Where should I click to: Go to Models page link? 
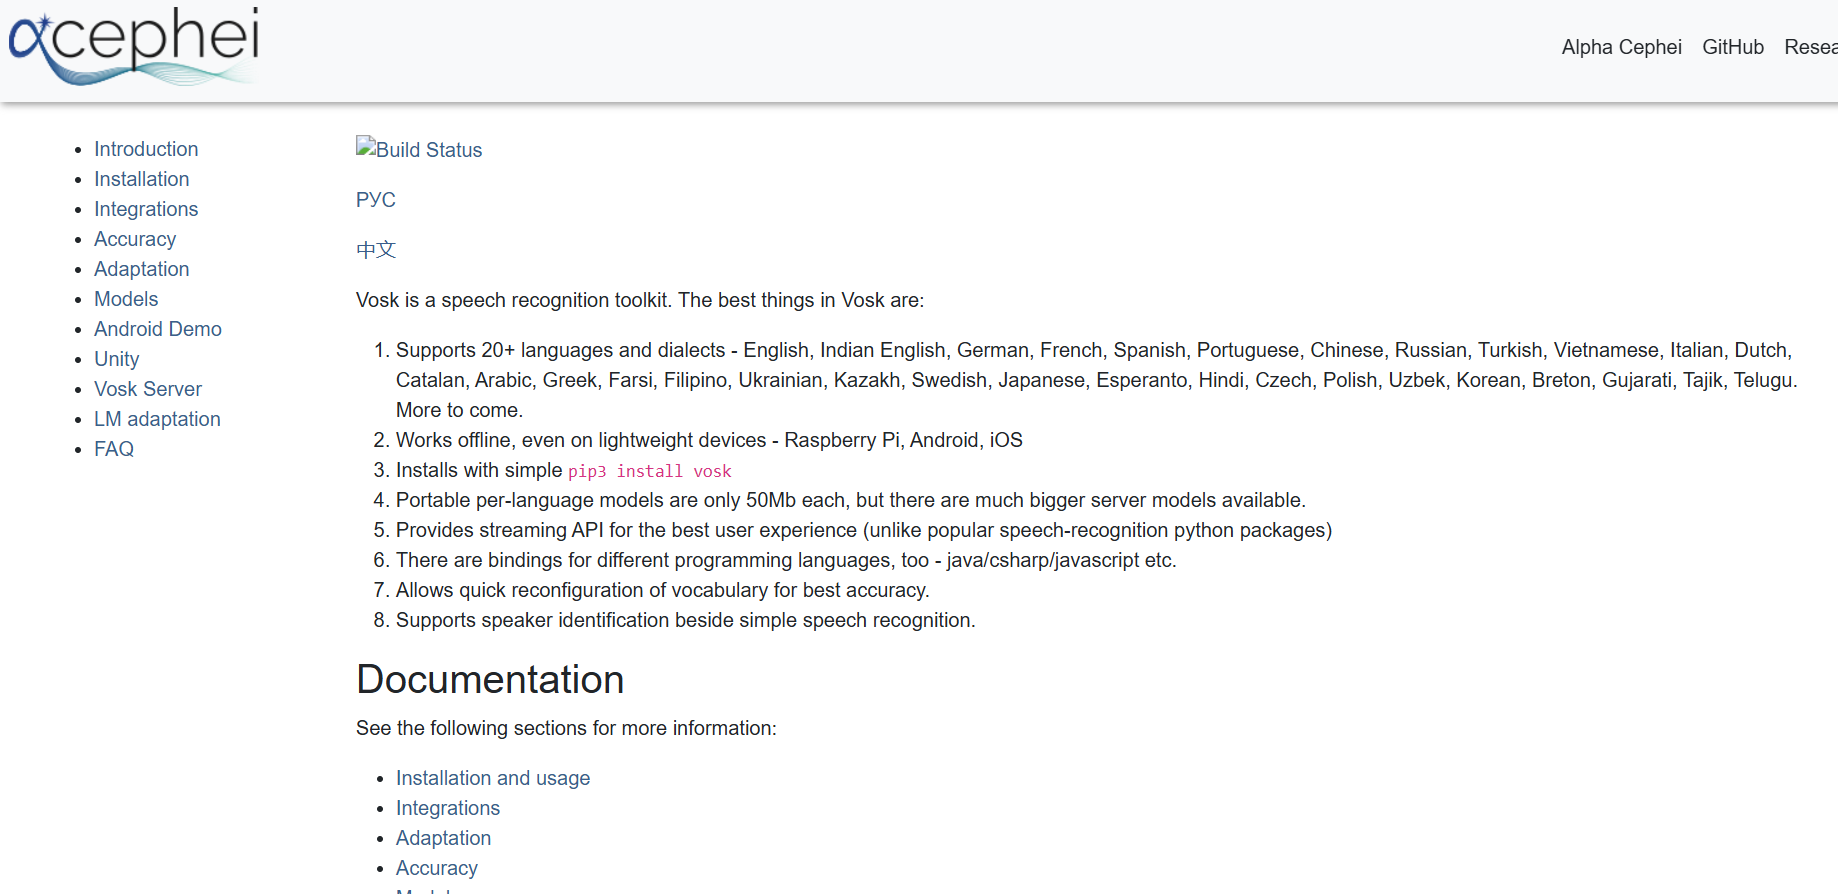click(x=126, y=299)
